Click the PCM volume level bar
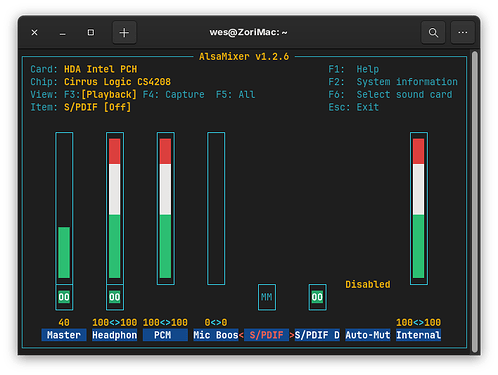 [165, 208]
